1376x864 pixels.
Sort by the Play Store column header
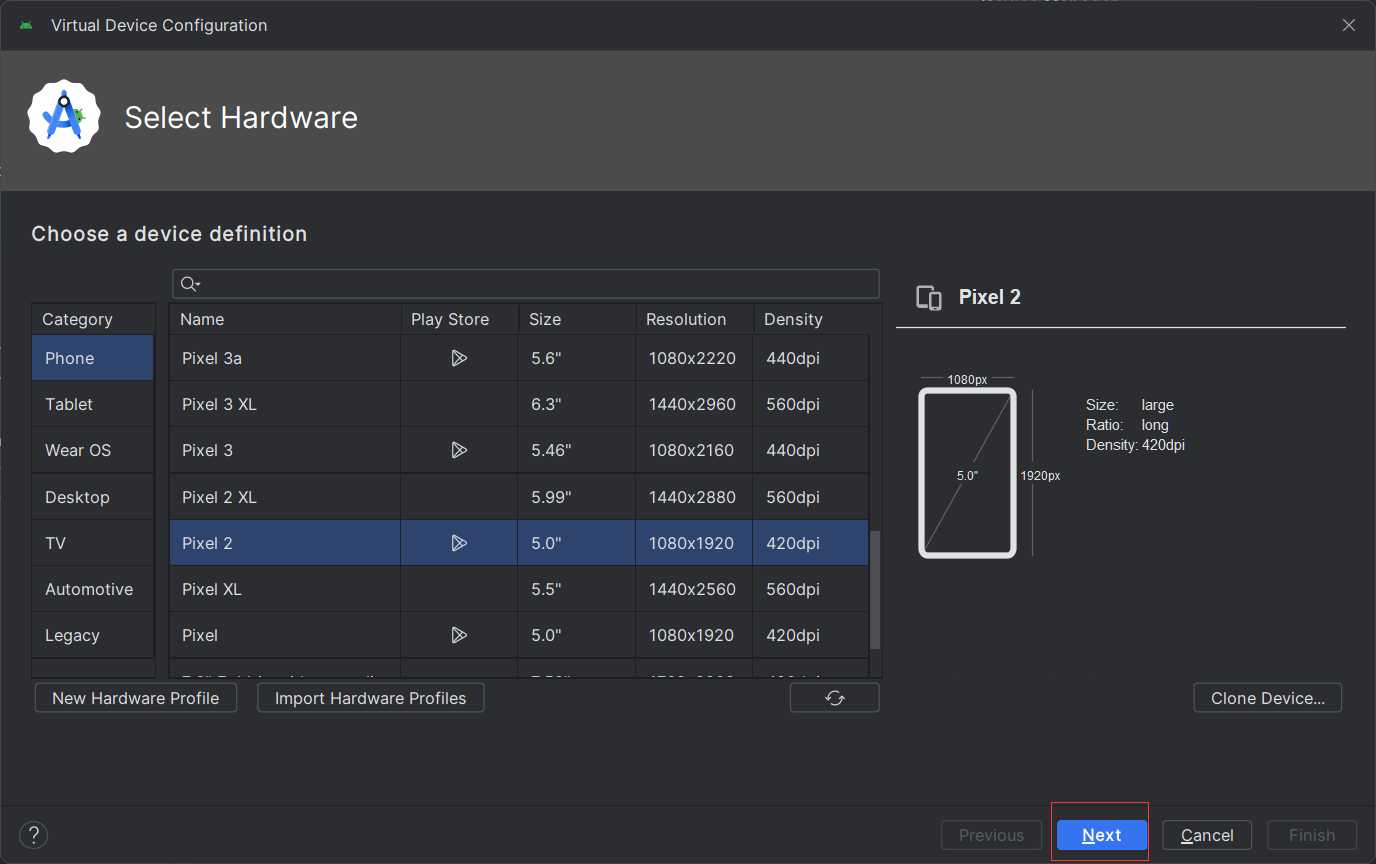pos(459,319)
